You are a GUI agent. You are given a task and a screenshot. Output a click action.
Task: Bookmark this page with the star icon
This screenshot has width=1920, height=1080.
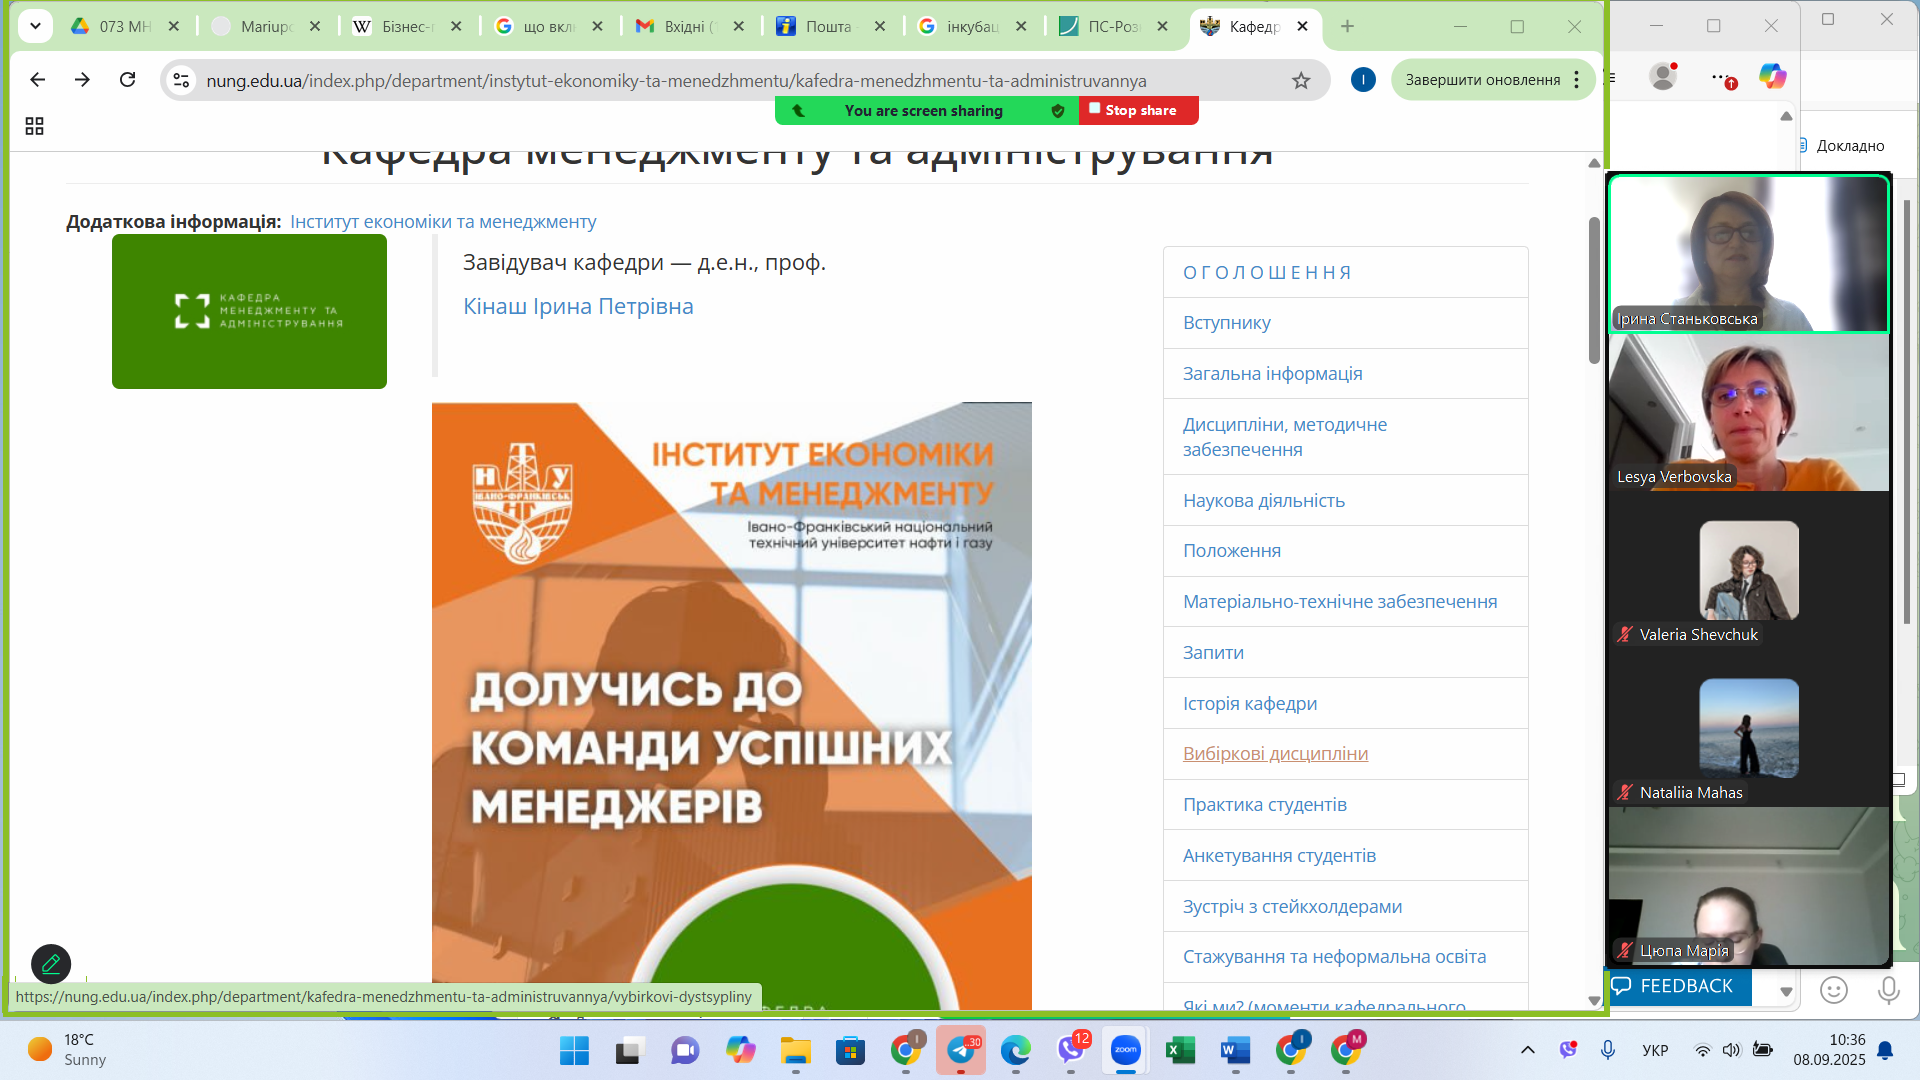click(x=1300, y=81)
